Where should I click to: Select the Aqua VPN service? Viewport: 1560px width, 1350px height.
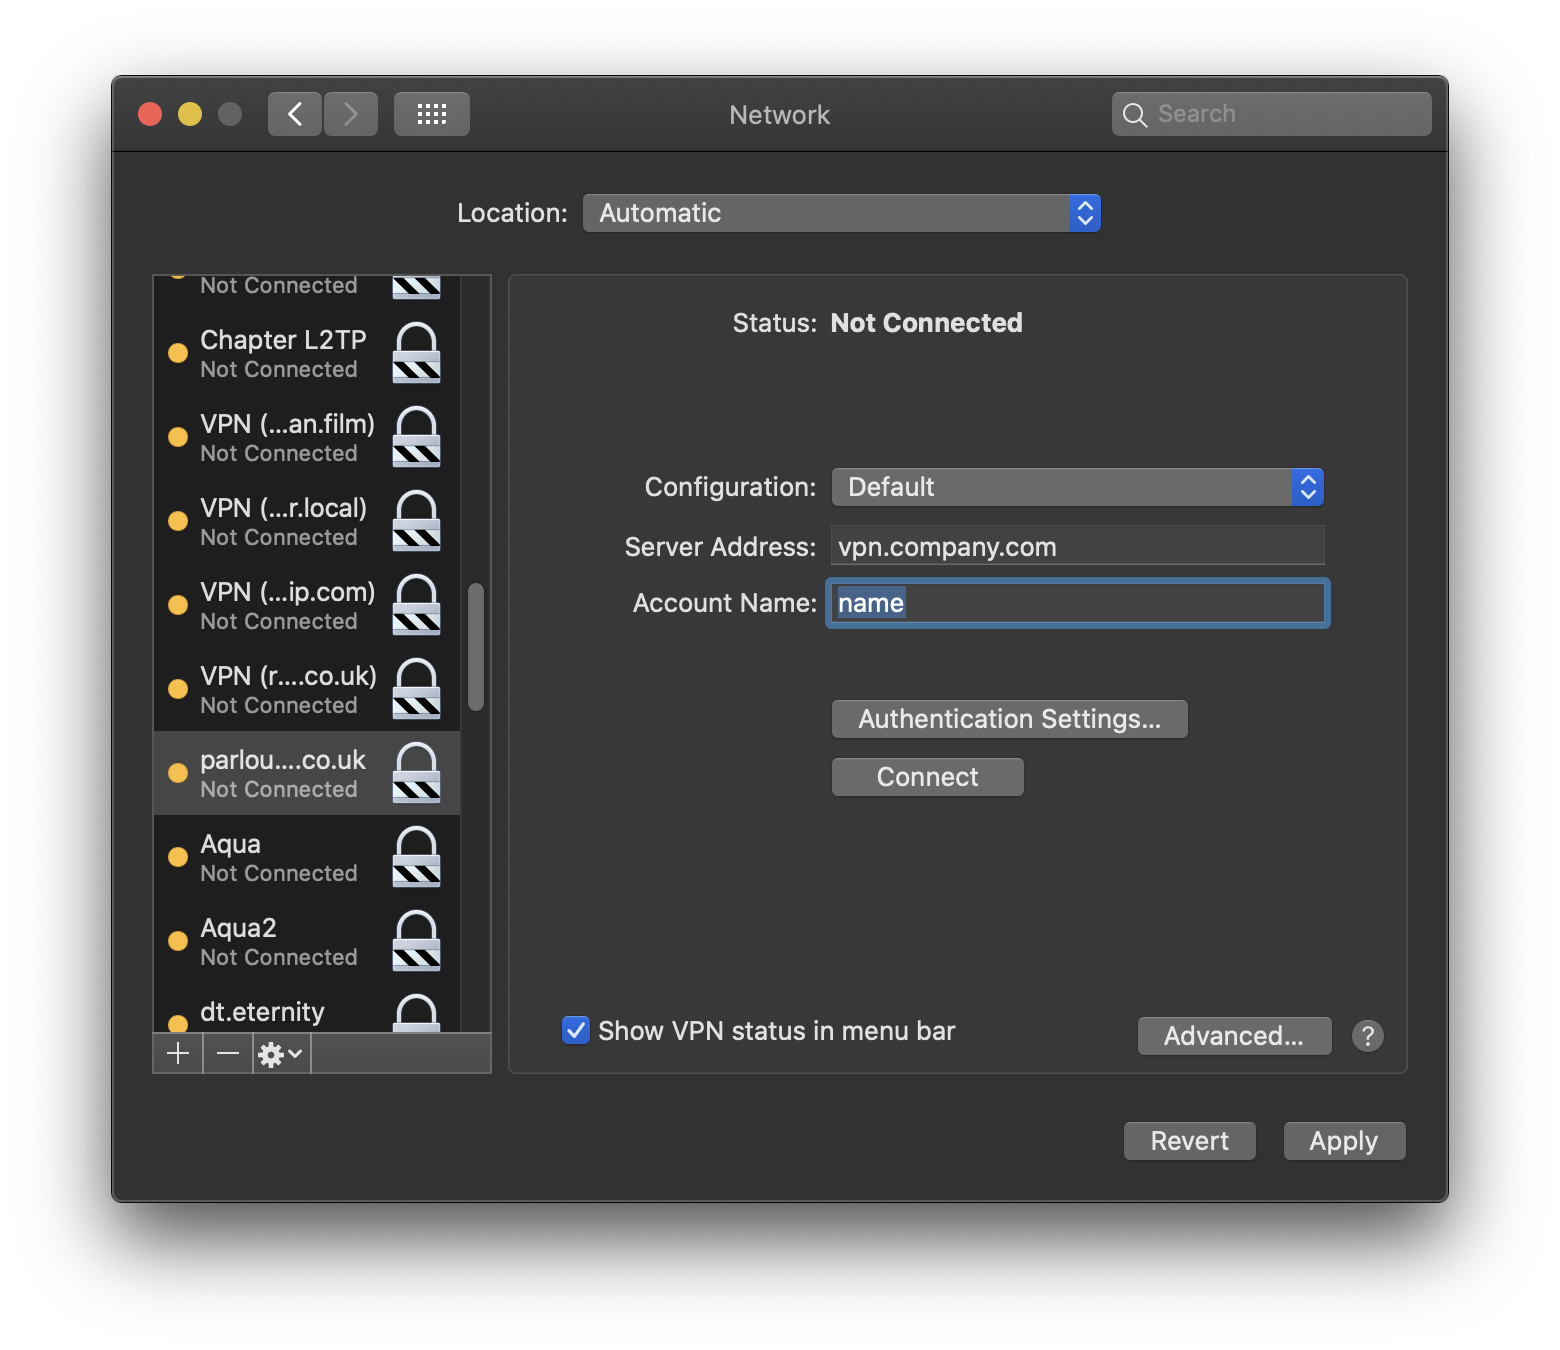[x=307, y=857]
